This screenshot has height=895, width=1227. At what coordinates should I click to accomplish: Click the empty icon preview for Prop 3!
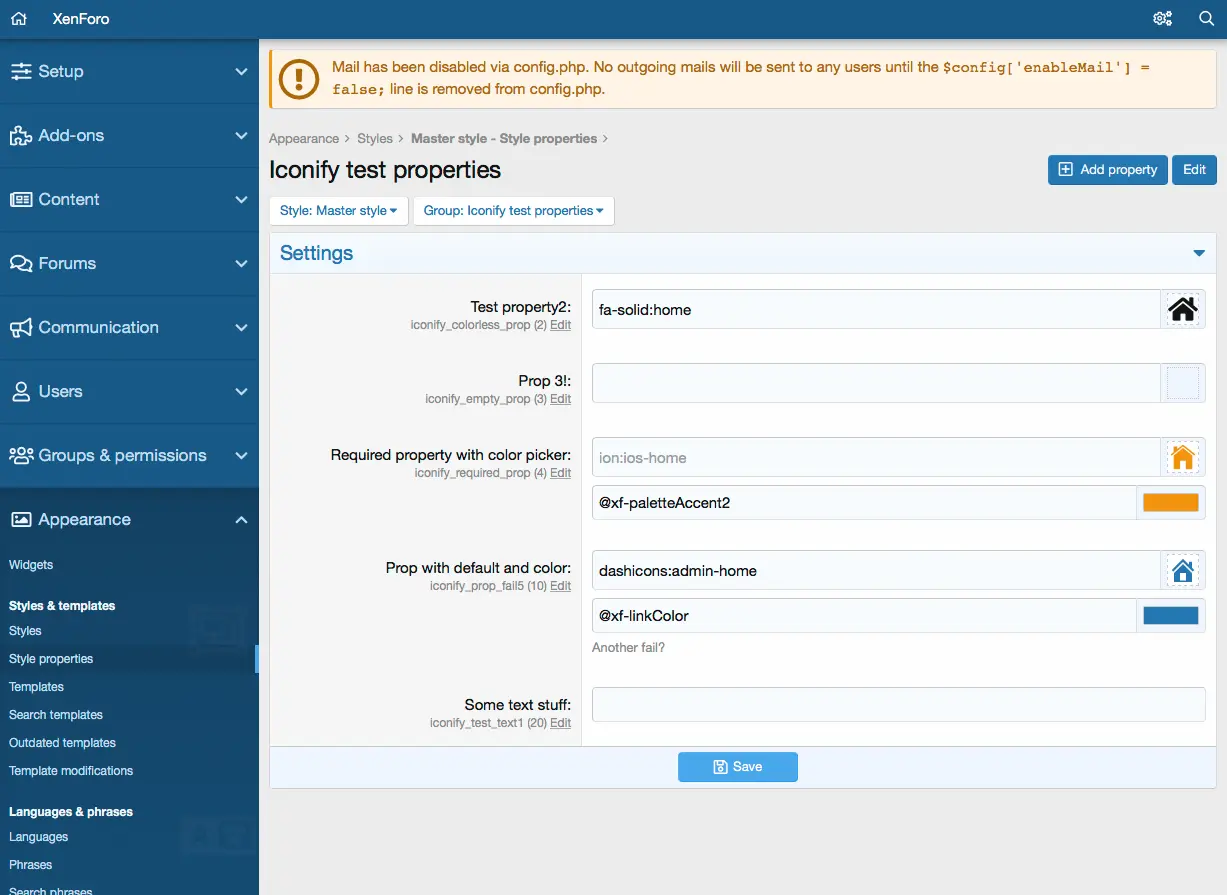pyautogui.click(x=1183, y=381)
